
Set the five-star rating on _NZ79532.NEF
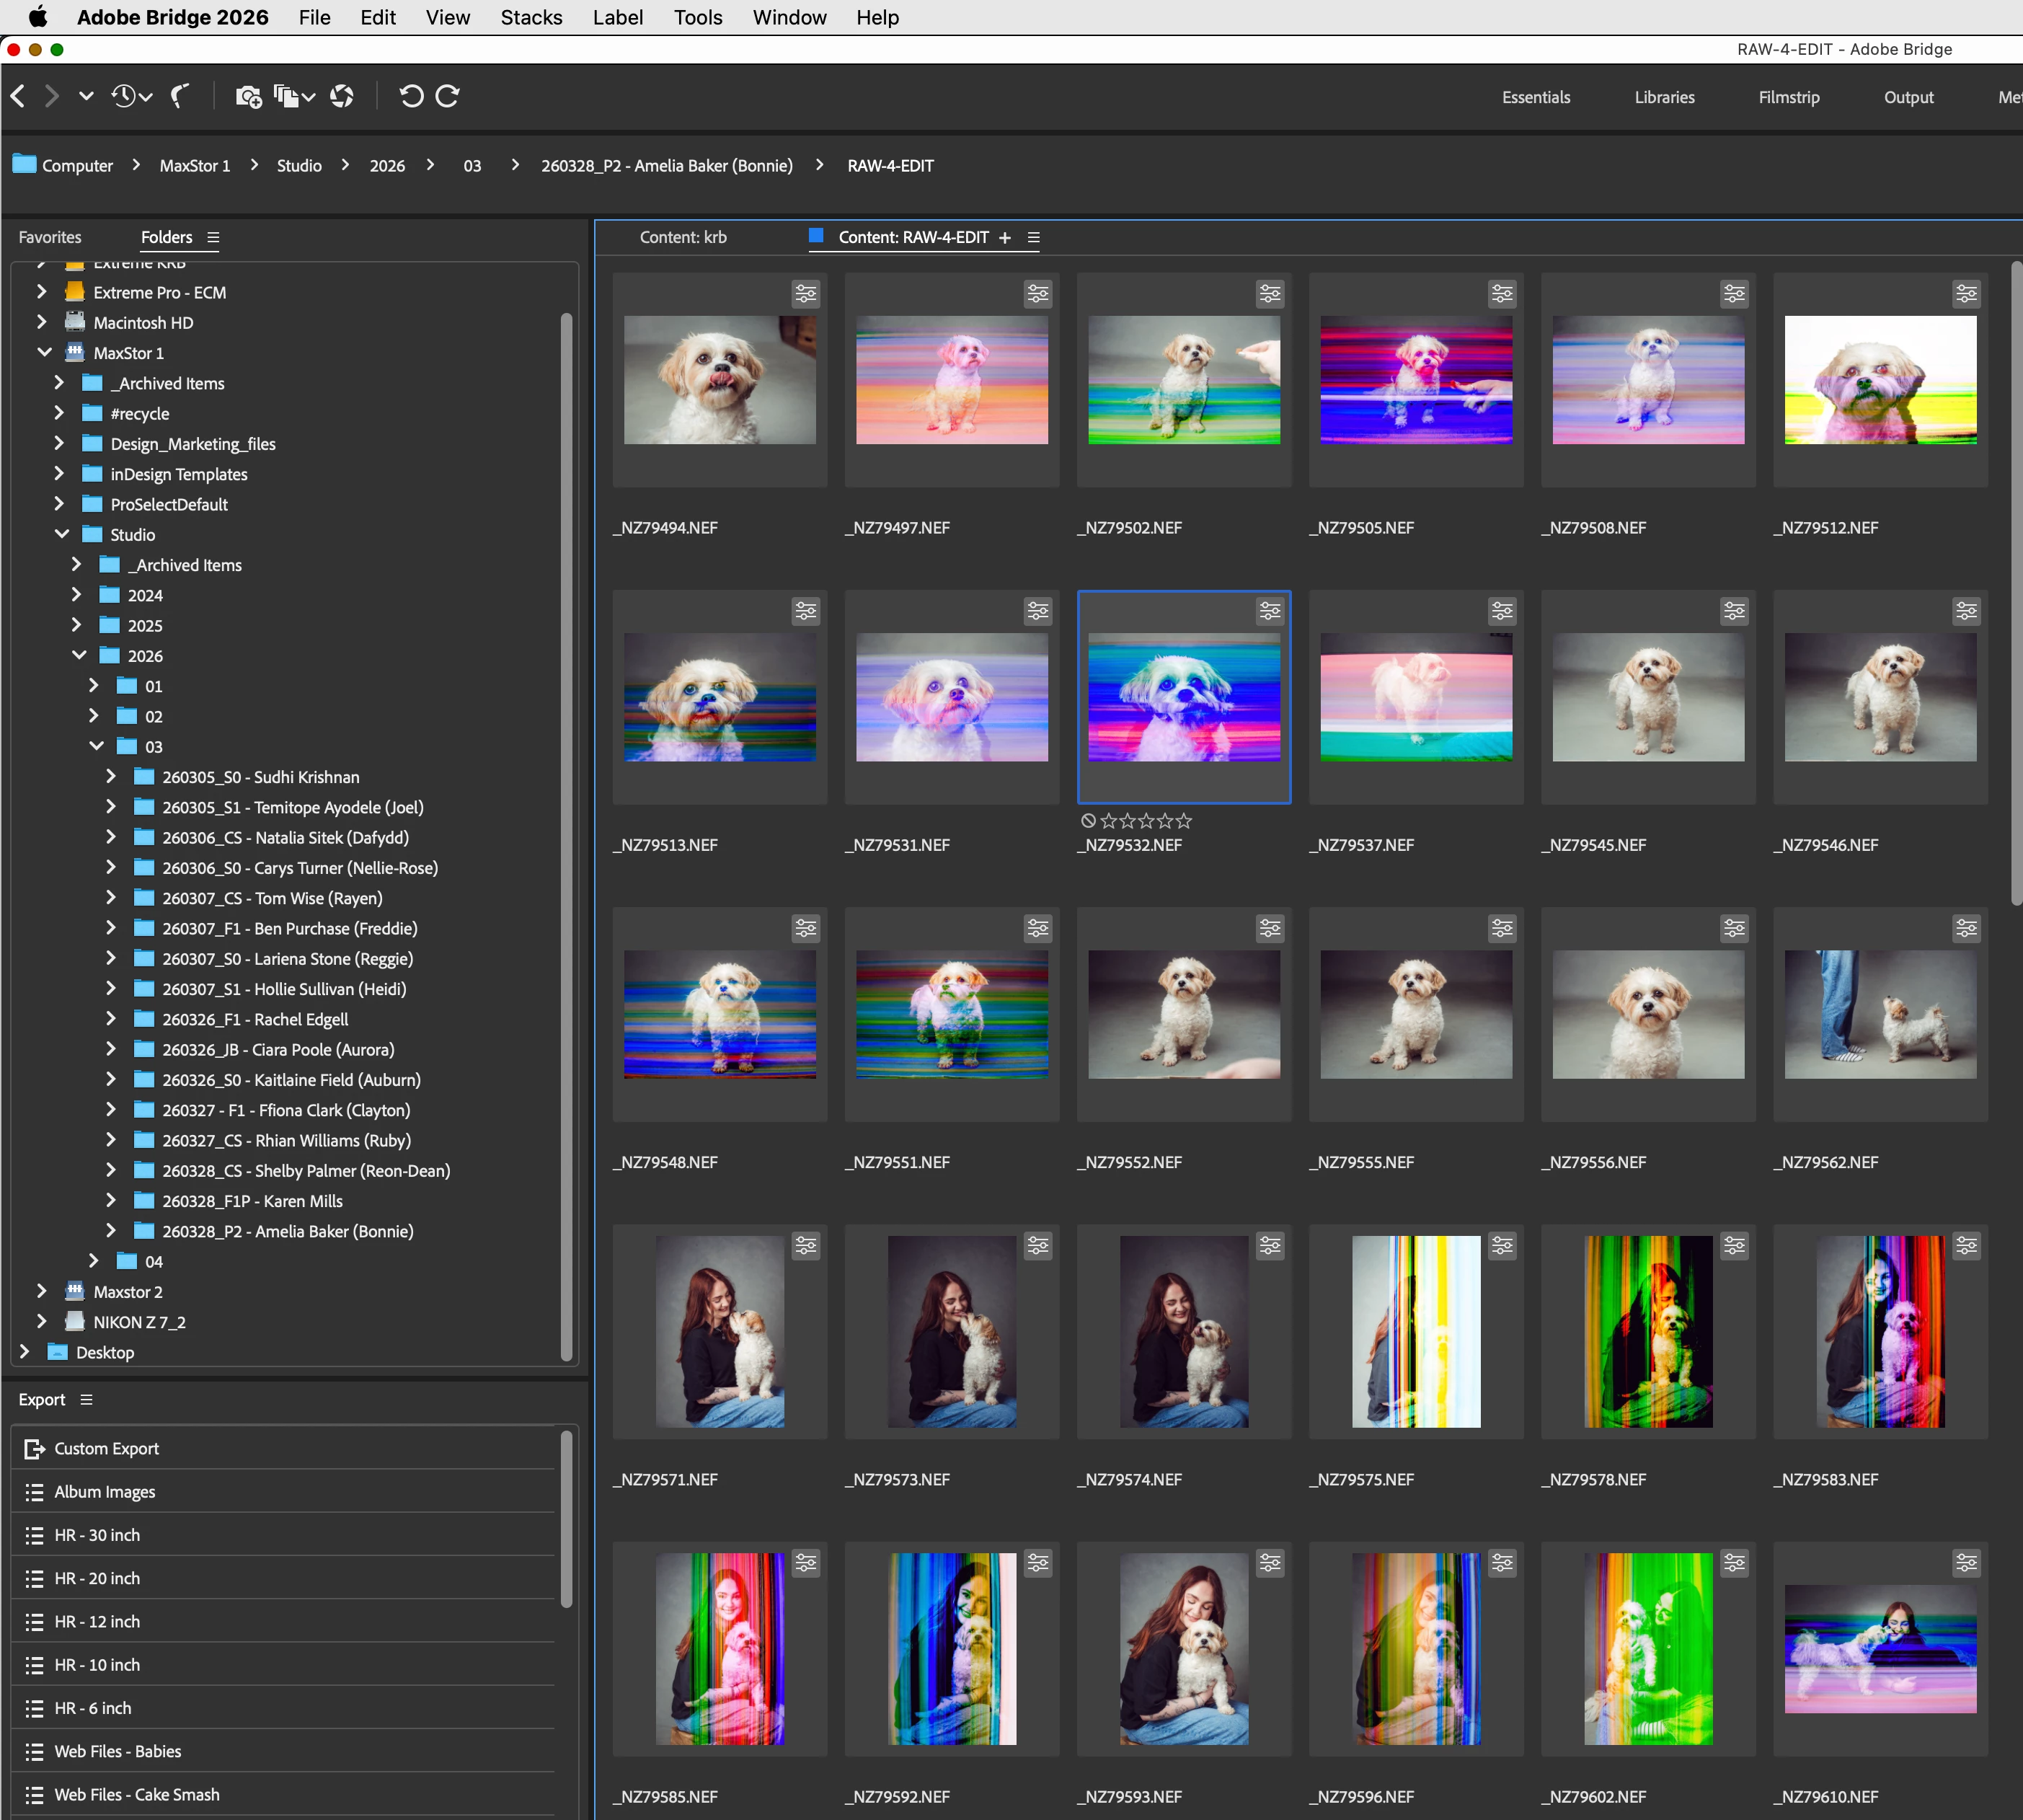pyautogui.click(x=1184, y=821)
